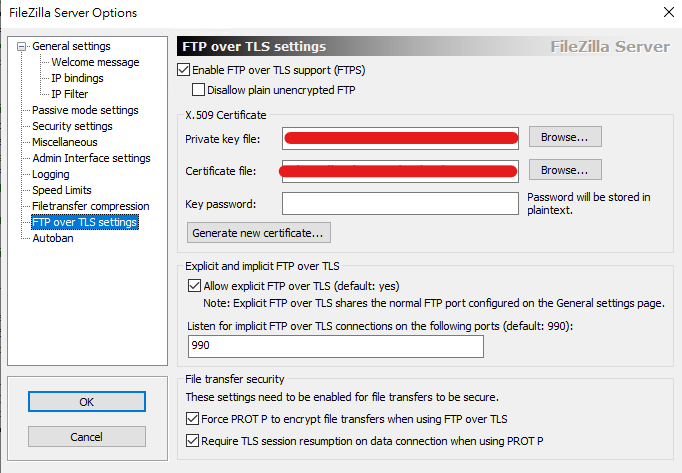The width and height of the screenshot is (682, 473).
Task: Toggle Force PROT P encryption checkbox
Action: click(x=193, y=419)
